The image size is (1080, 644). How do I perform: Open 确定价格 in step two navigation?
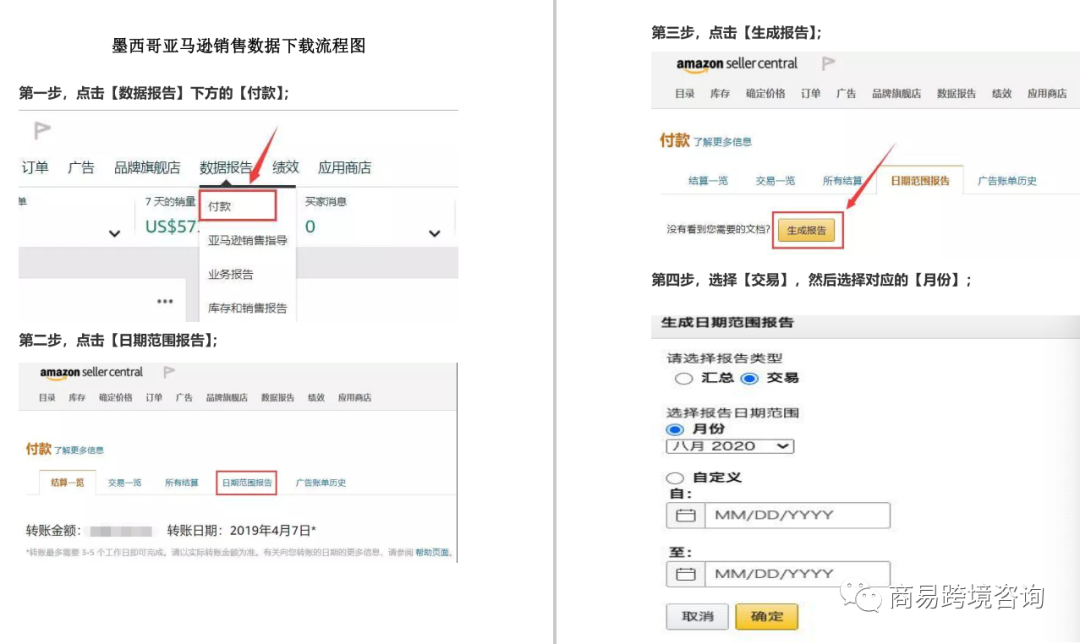[x=116, y=397]
